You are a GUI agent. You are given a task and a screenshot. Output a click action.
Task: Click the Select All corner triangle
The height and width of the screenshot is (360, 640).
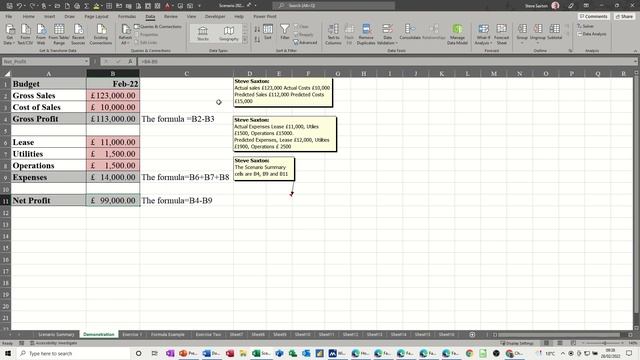click(x=7, y=73)
